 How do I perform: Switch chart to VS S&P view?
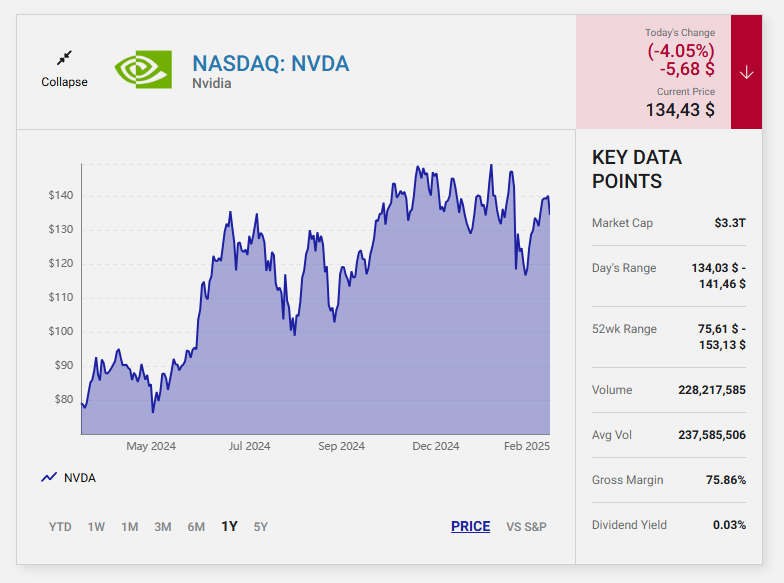pyautogui.click(x=526, y=526)
